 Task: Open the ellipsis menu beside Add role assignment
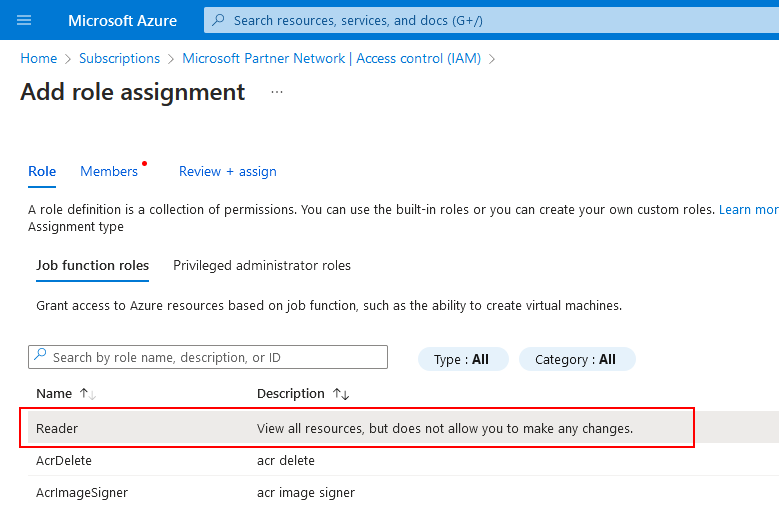tap(277, 92)
